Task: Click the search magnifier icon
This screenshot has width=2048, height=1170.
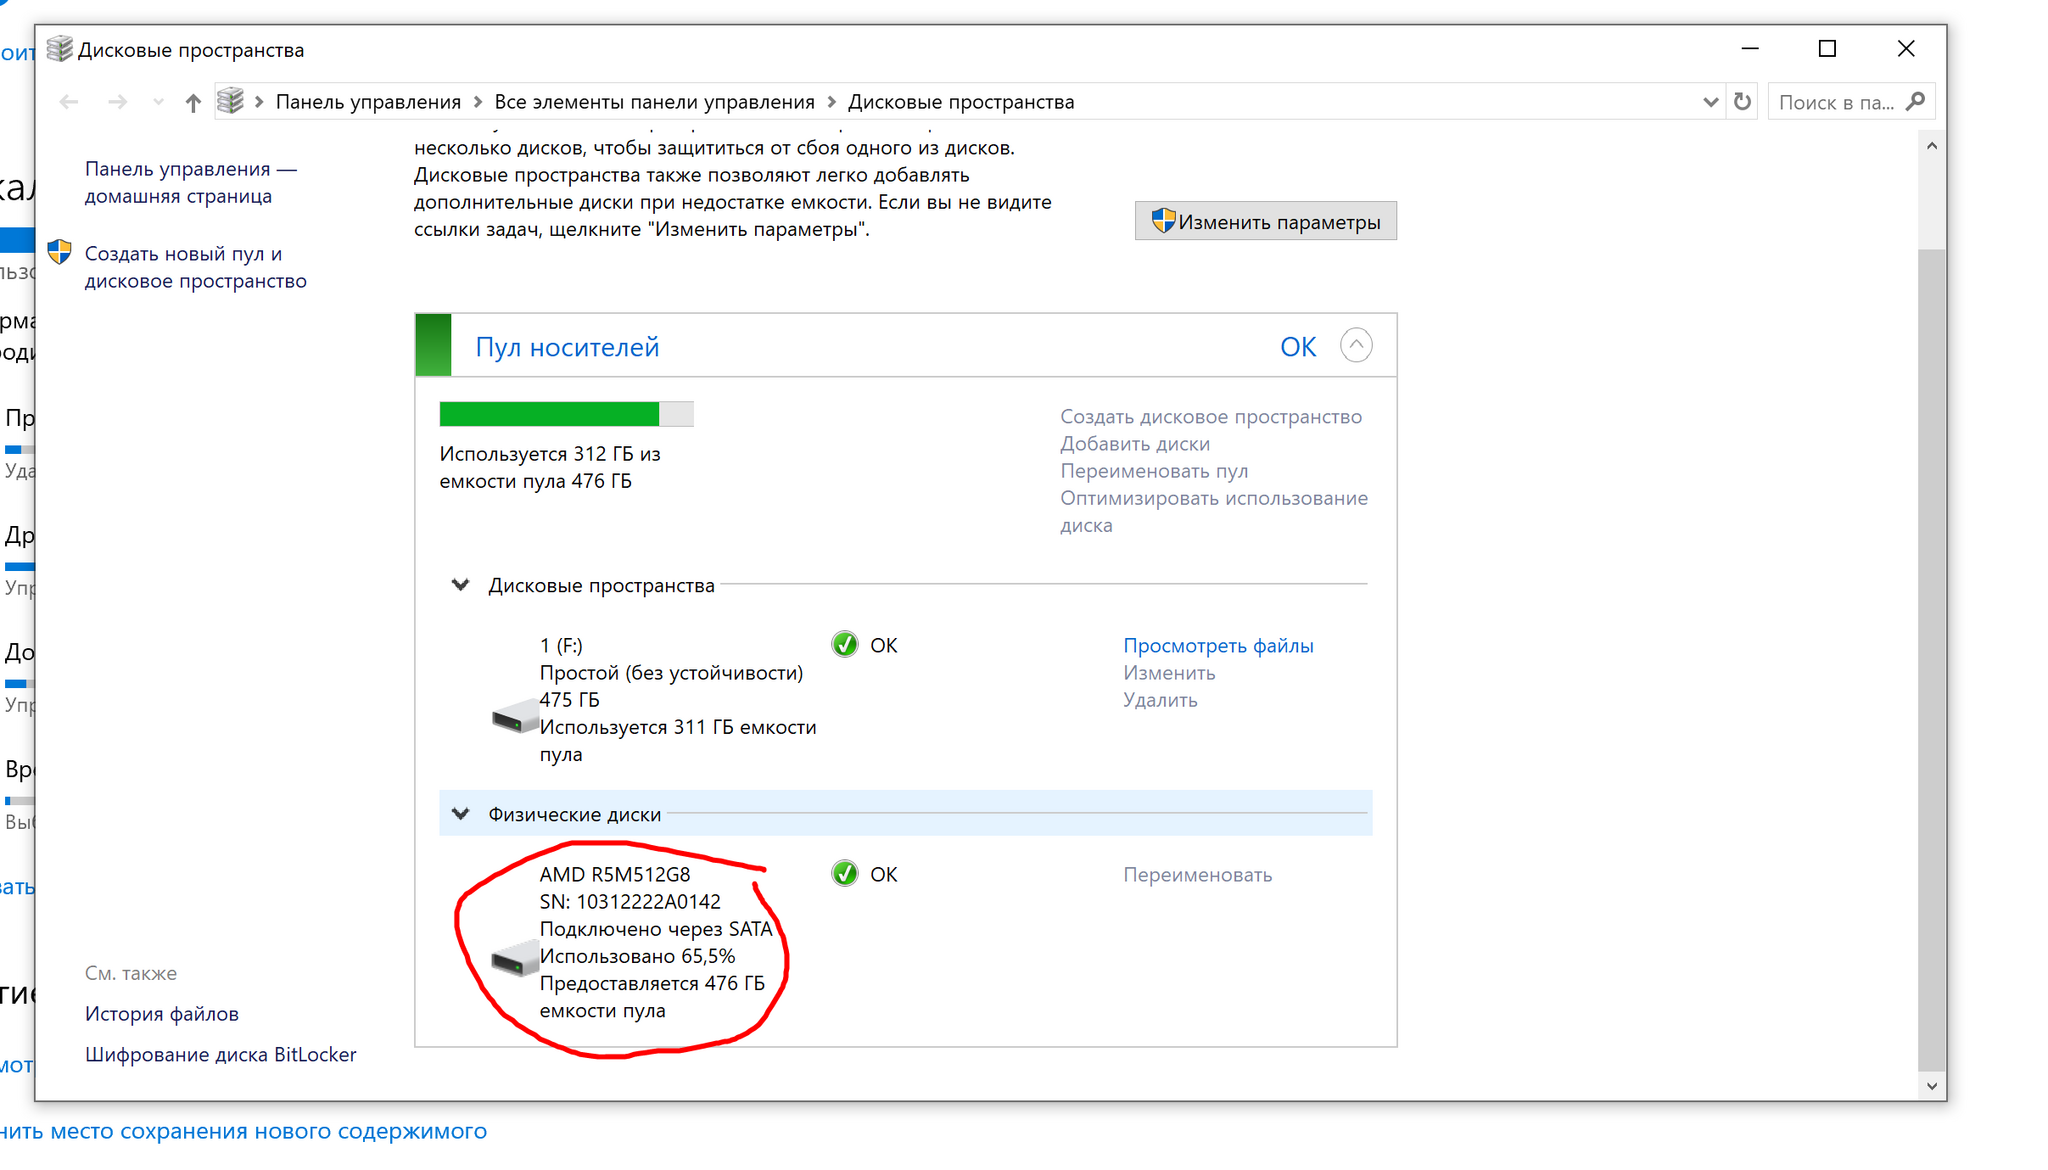Action: click(x=1915, y=102)
